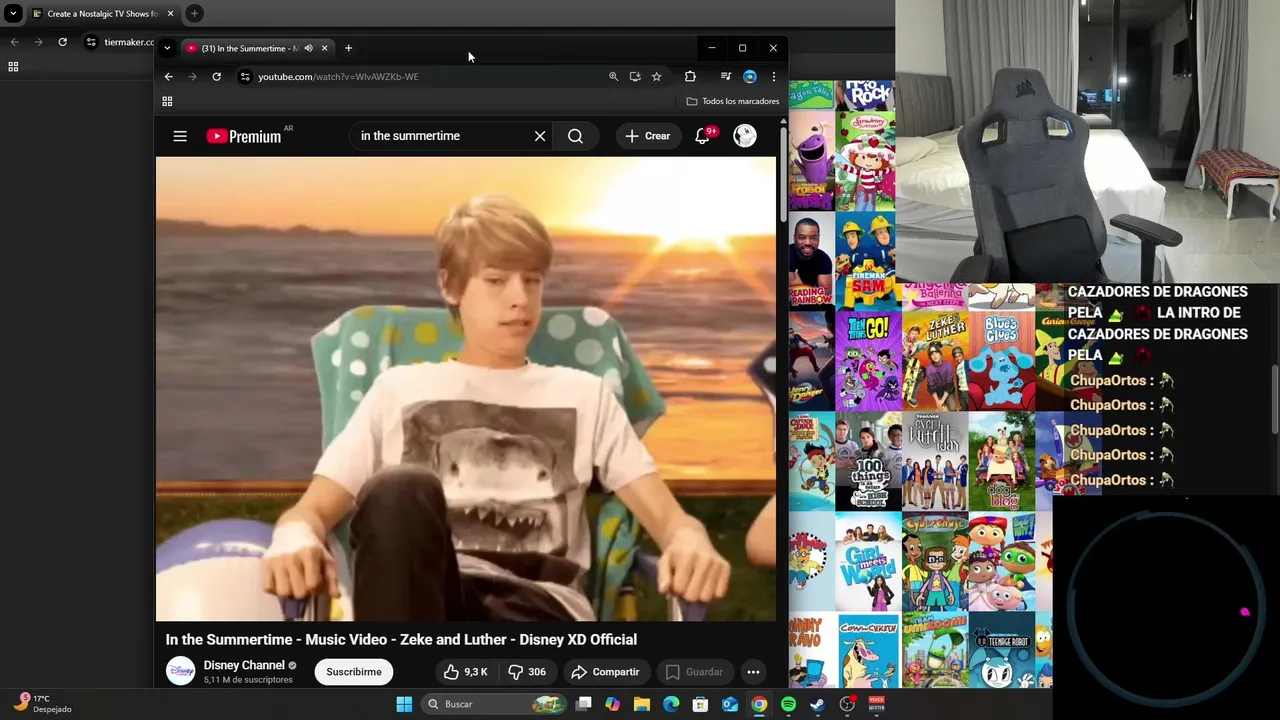Select Cow and Chicken tile in tiermaker

(x=868, y=650)
